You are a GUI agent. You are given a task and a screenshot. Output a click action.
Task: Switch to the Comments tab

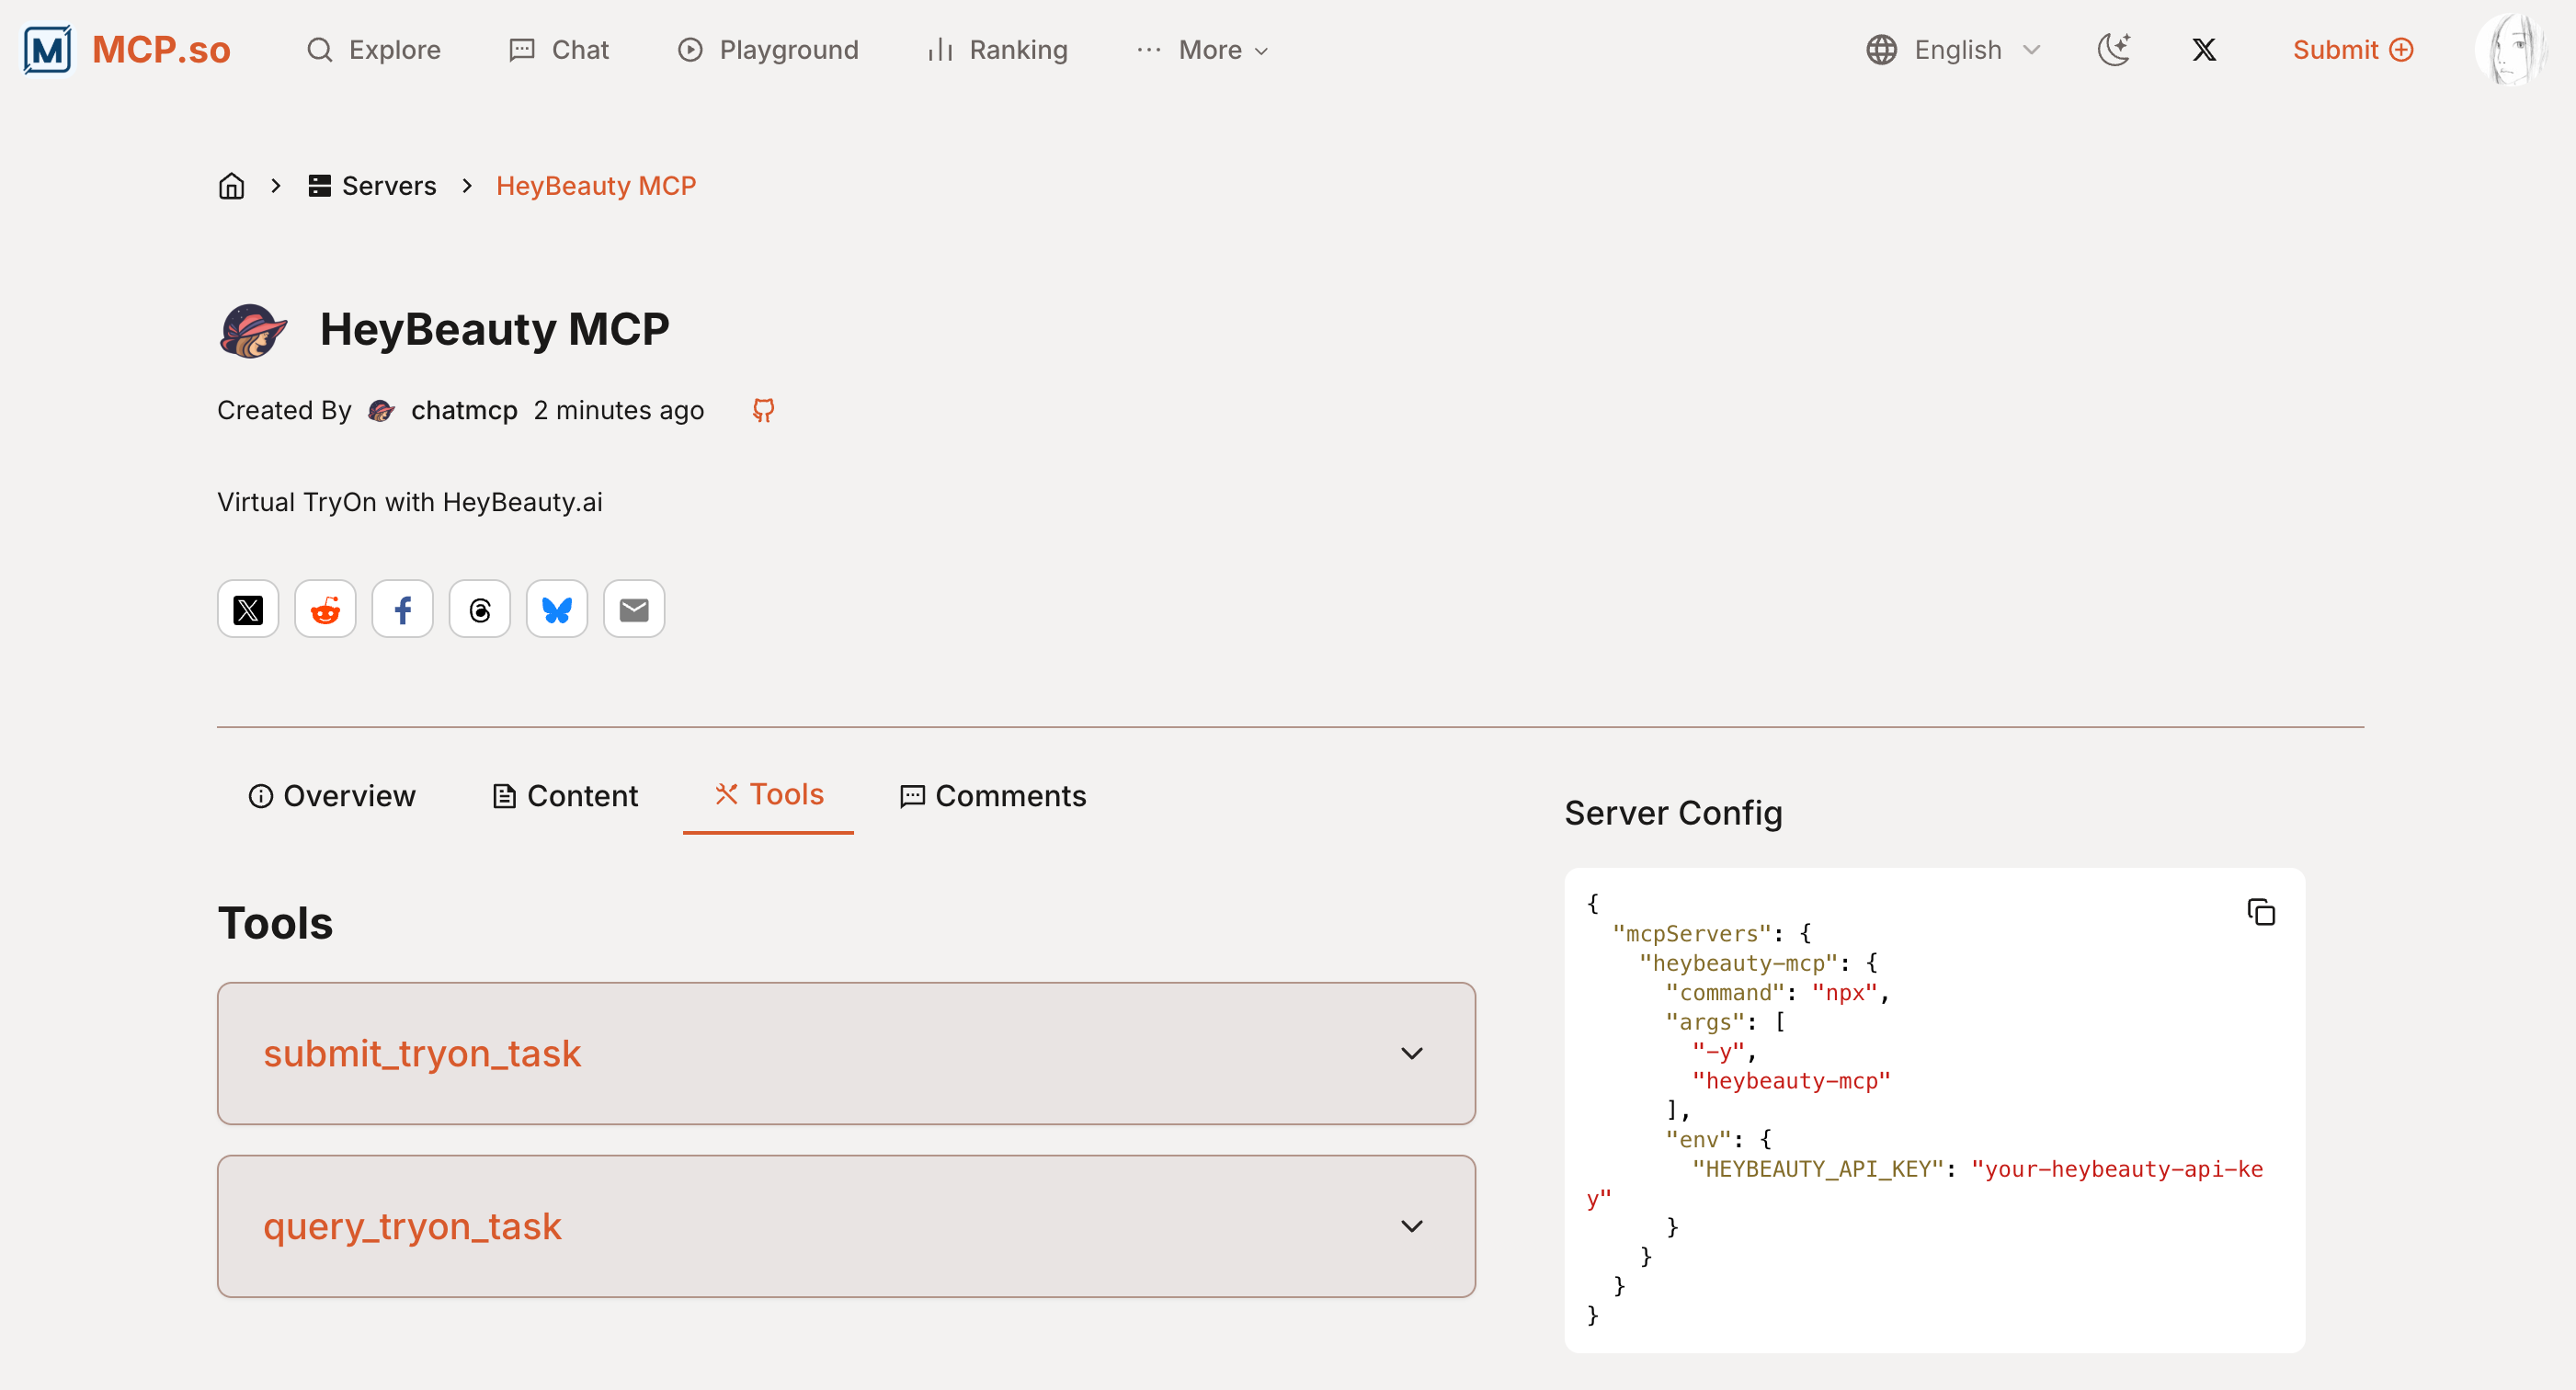[x=993, y=796]
